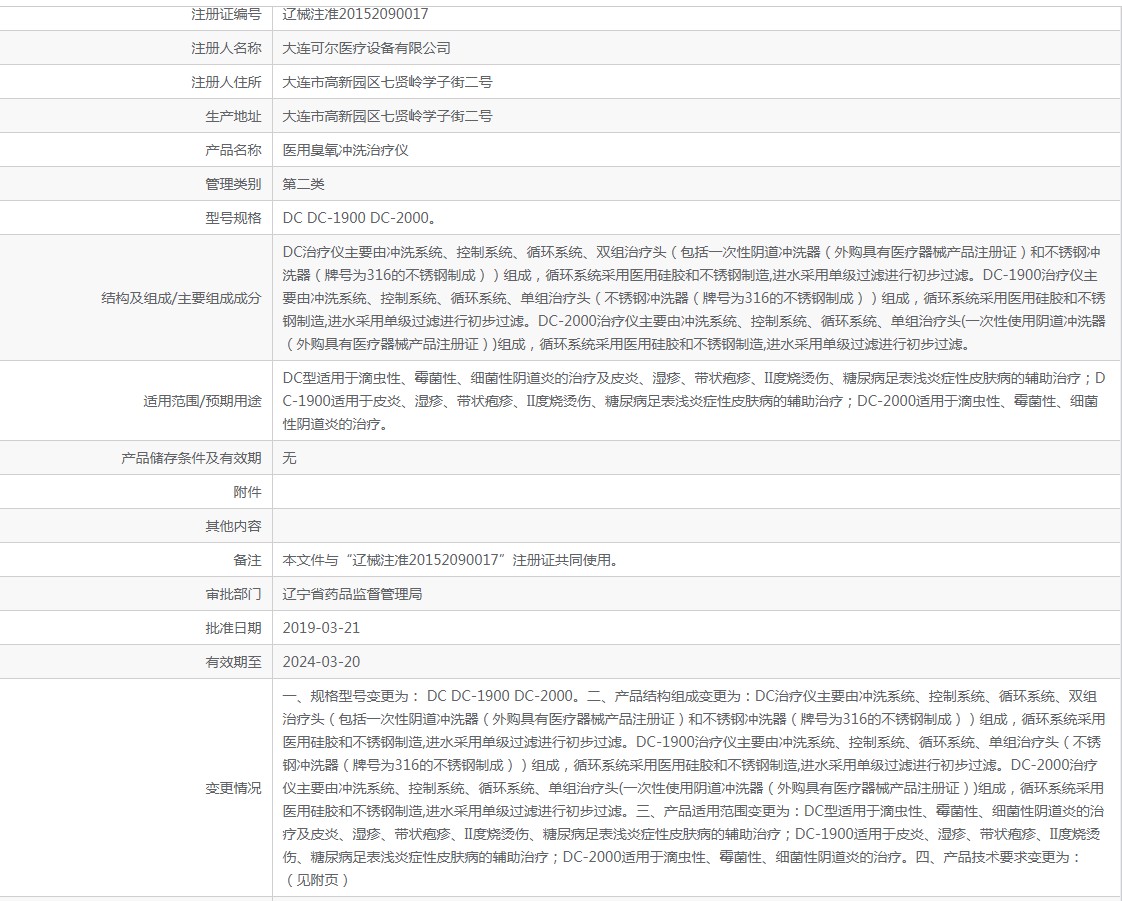1122x901 pixels.
Task: Click the 批准日期 label
Action: [233, 628]
